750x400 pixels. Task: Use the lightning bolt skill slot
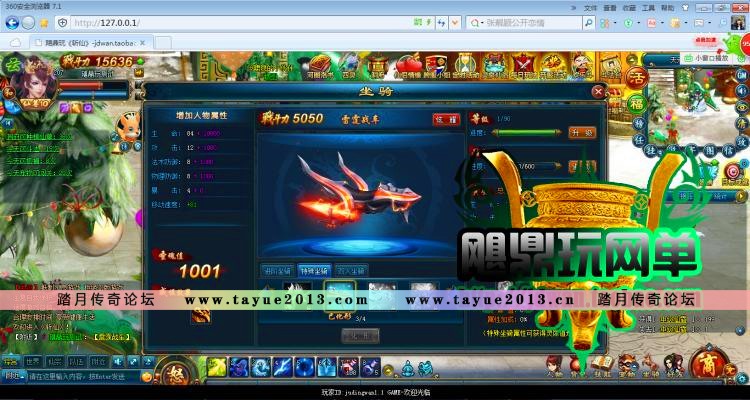[283, 367]
